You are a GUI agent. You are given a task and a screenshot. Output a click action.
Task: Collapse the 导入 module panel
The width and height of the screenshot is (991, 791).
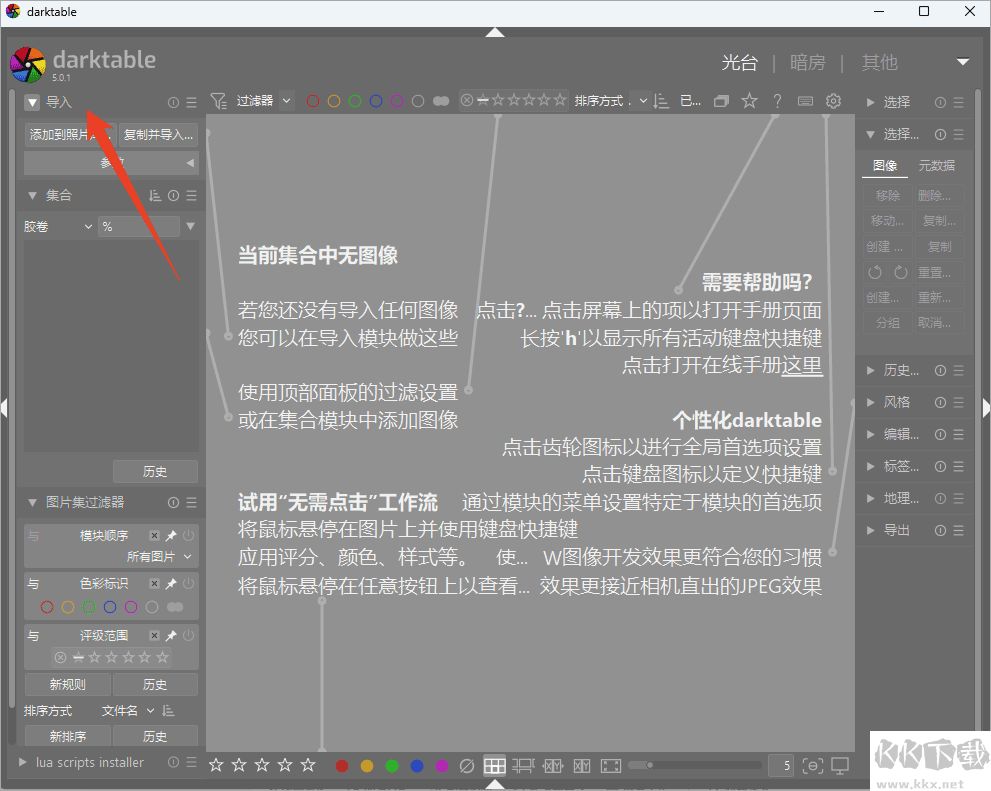31,101
